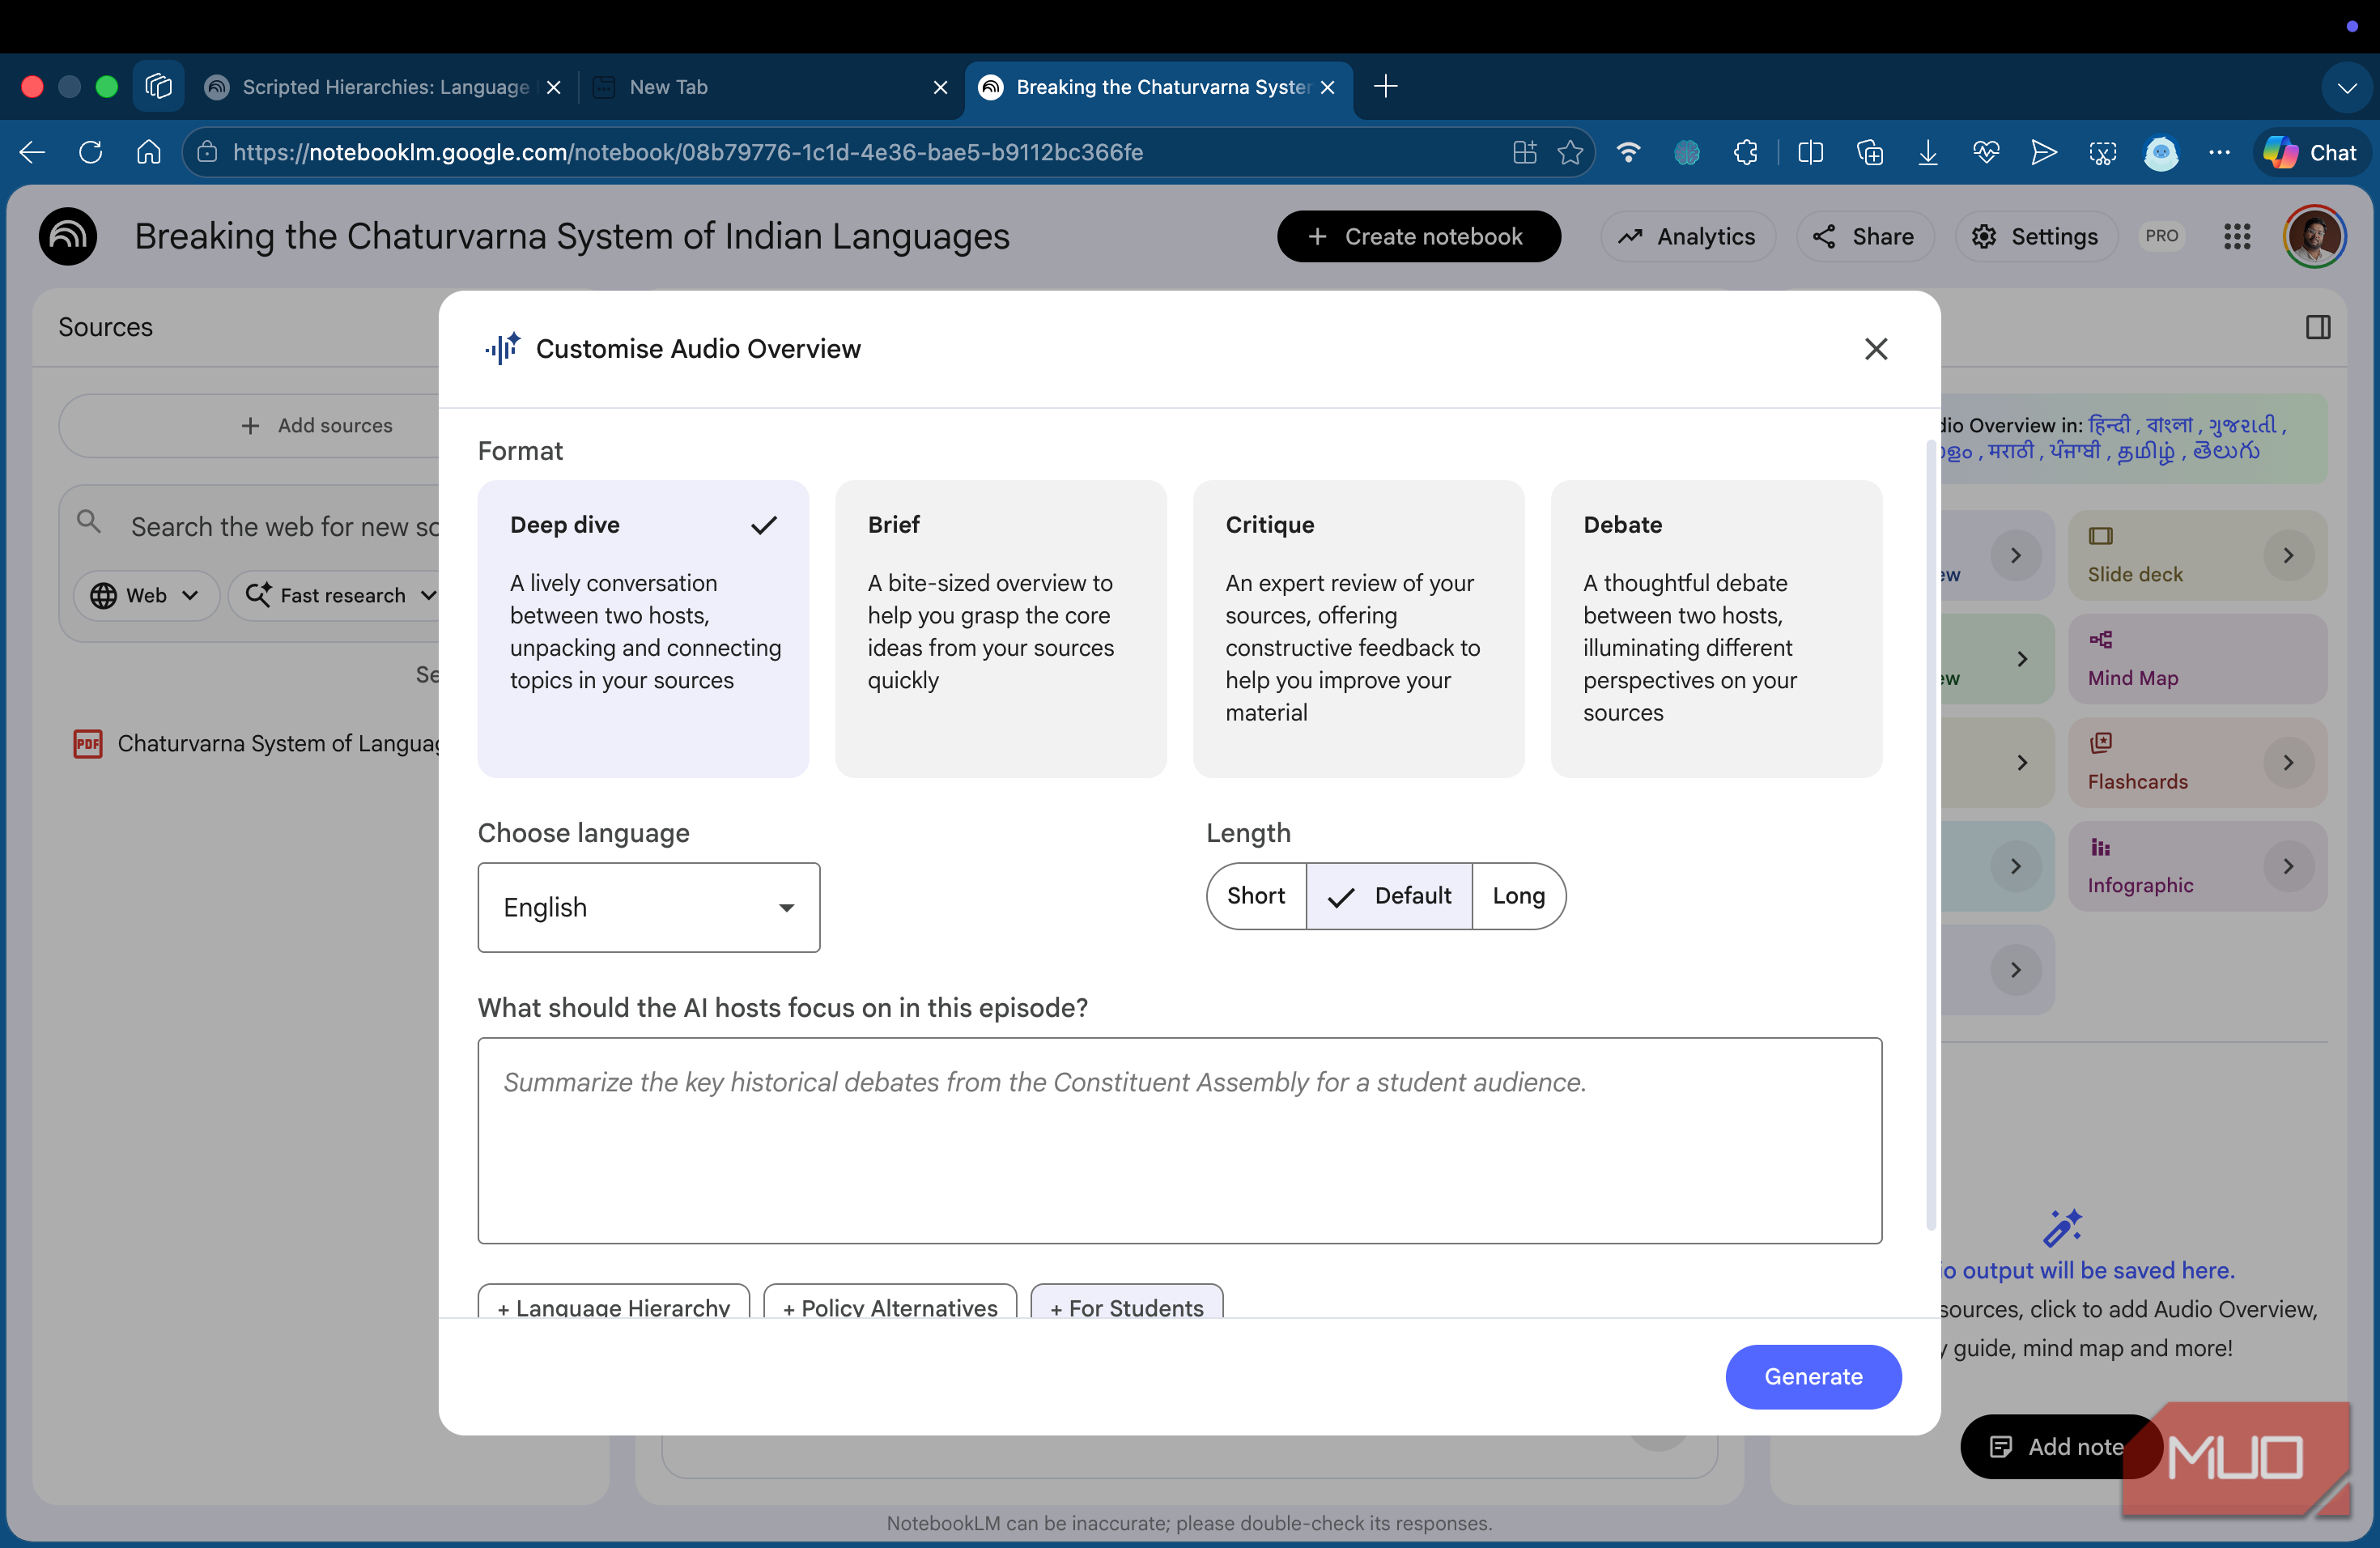Click Create notebook button
The image size is (2380, 1548).
tap(1418, 236)
